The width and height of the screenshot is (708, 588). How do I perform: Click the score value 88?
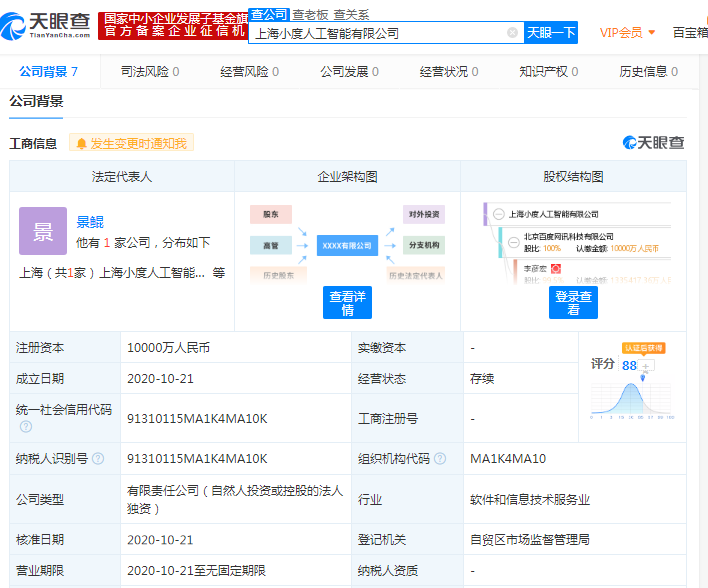coord(629,365)
